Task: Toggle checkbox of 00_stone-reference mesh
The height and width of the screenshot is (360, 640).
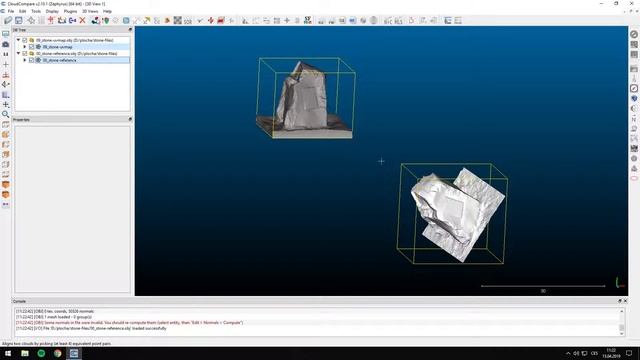Action: pyautogui.click(x=31, y=60)
